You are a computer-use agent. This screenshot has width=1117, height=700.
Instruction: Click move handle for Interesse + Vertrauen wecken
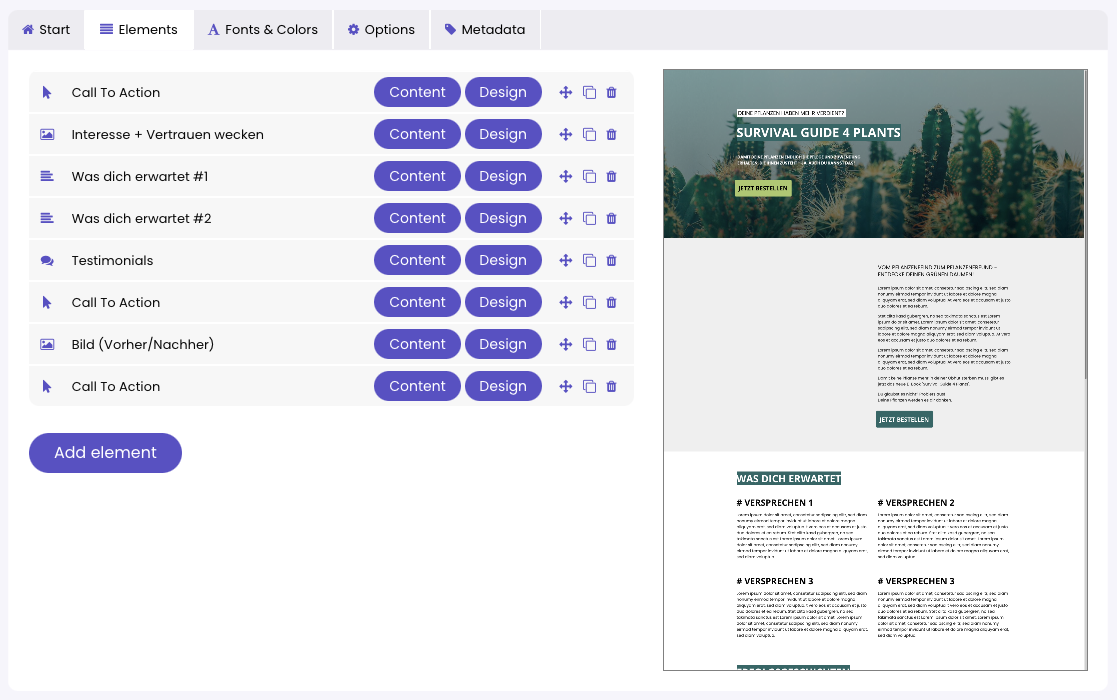coord(565,135)
